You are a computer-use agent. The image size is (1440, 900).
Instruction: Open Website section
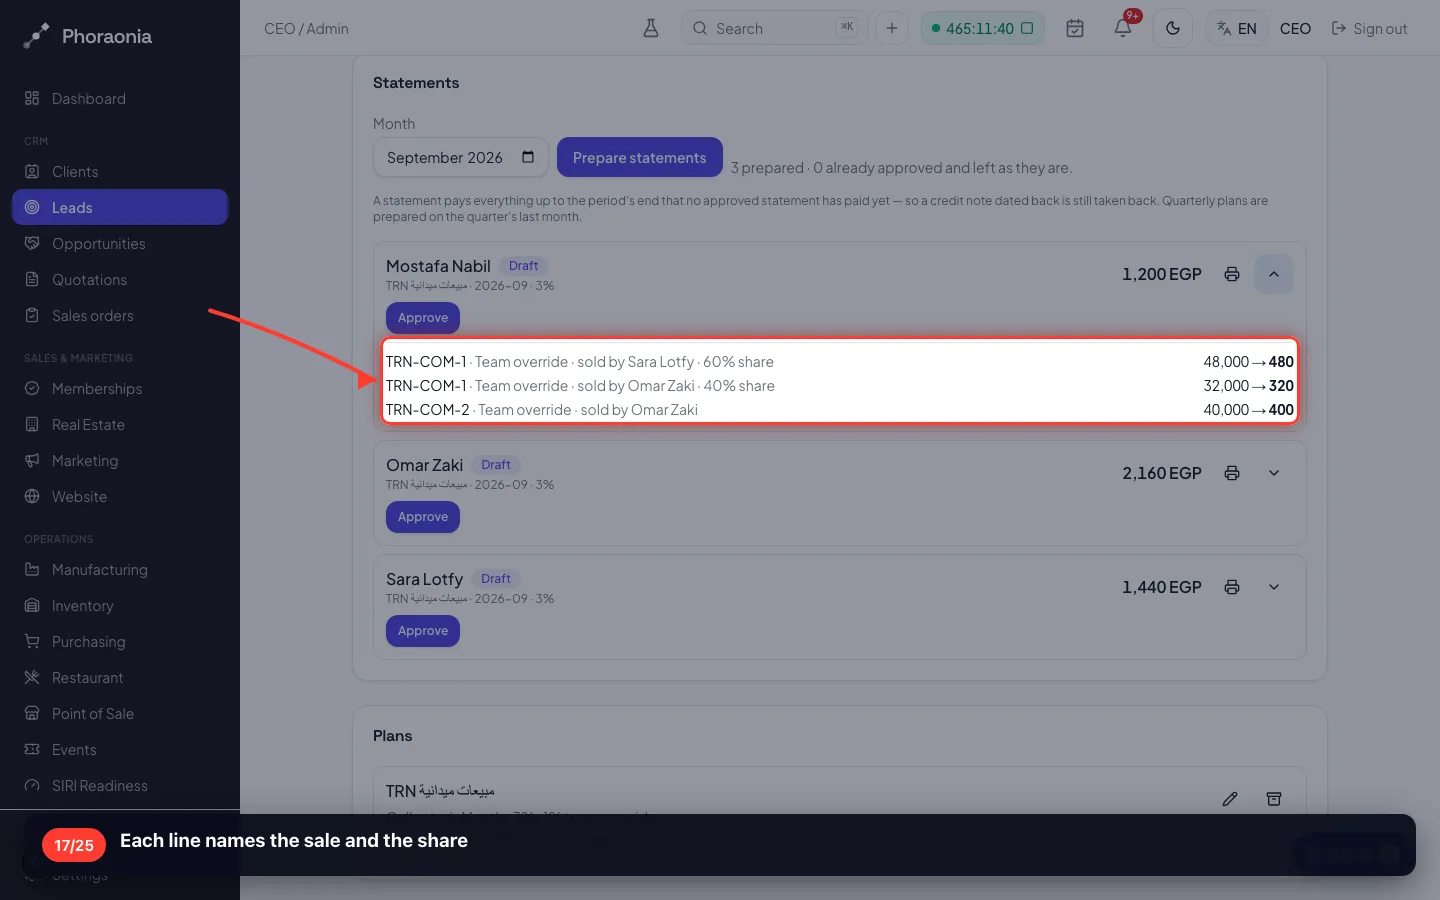pos(120,496)
